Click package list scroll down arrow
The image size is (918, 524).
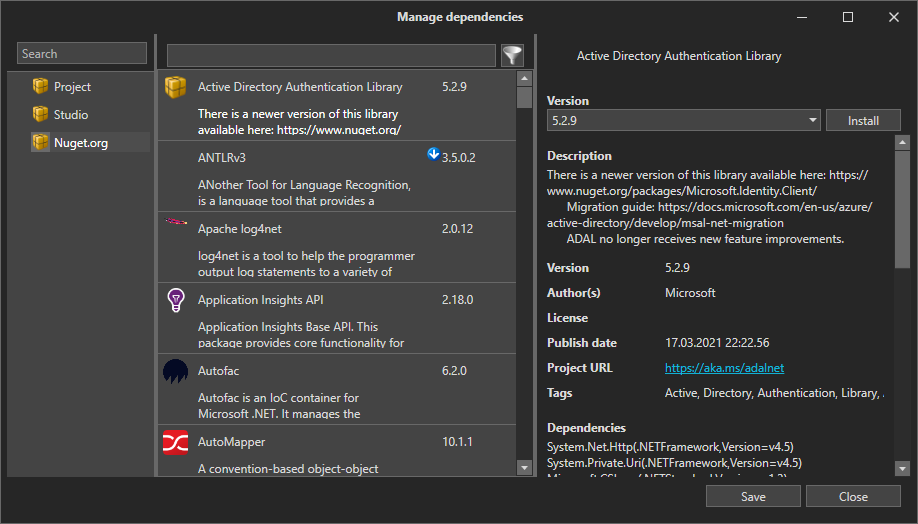point(525,468)
